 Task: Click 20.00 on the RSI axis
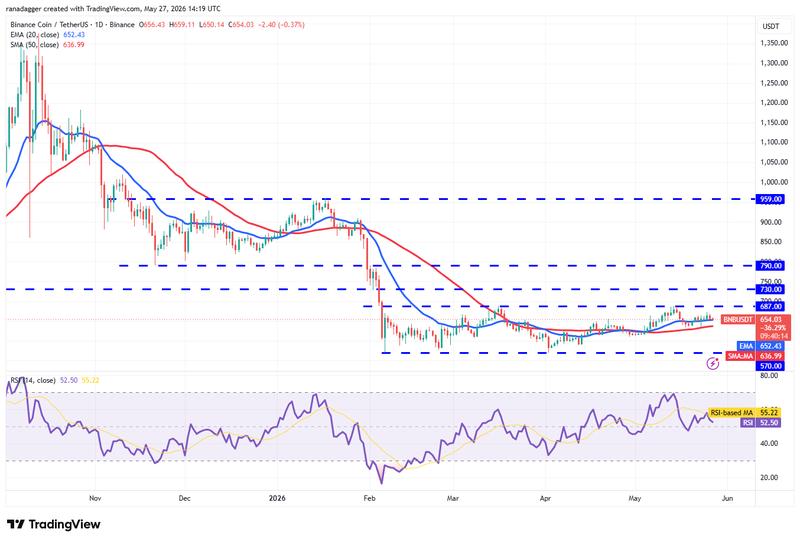pos(769,478)
